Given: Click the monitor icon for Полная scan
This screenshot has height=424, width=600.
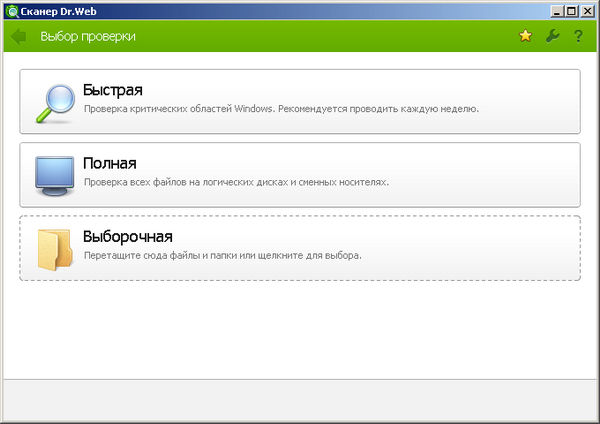Looking at the screenshot, I should [55, 176].
